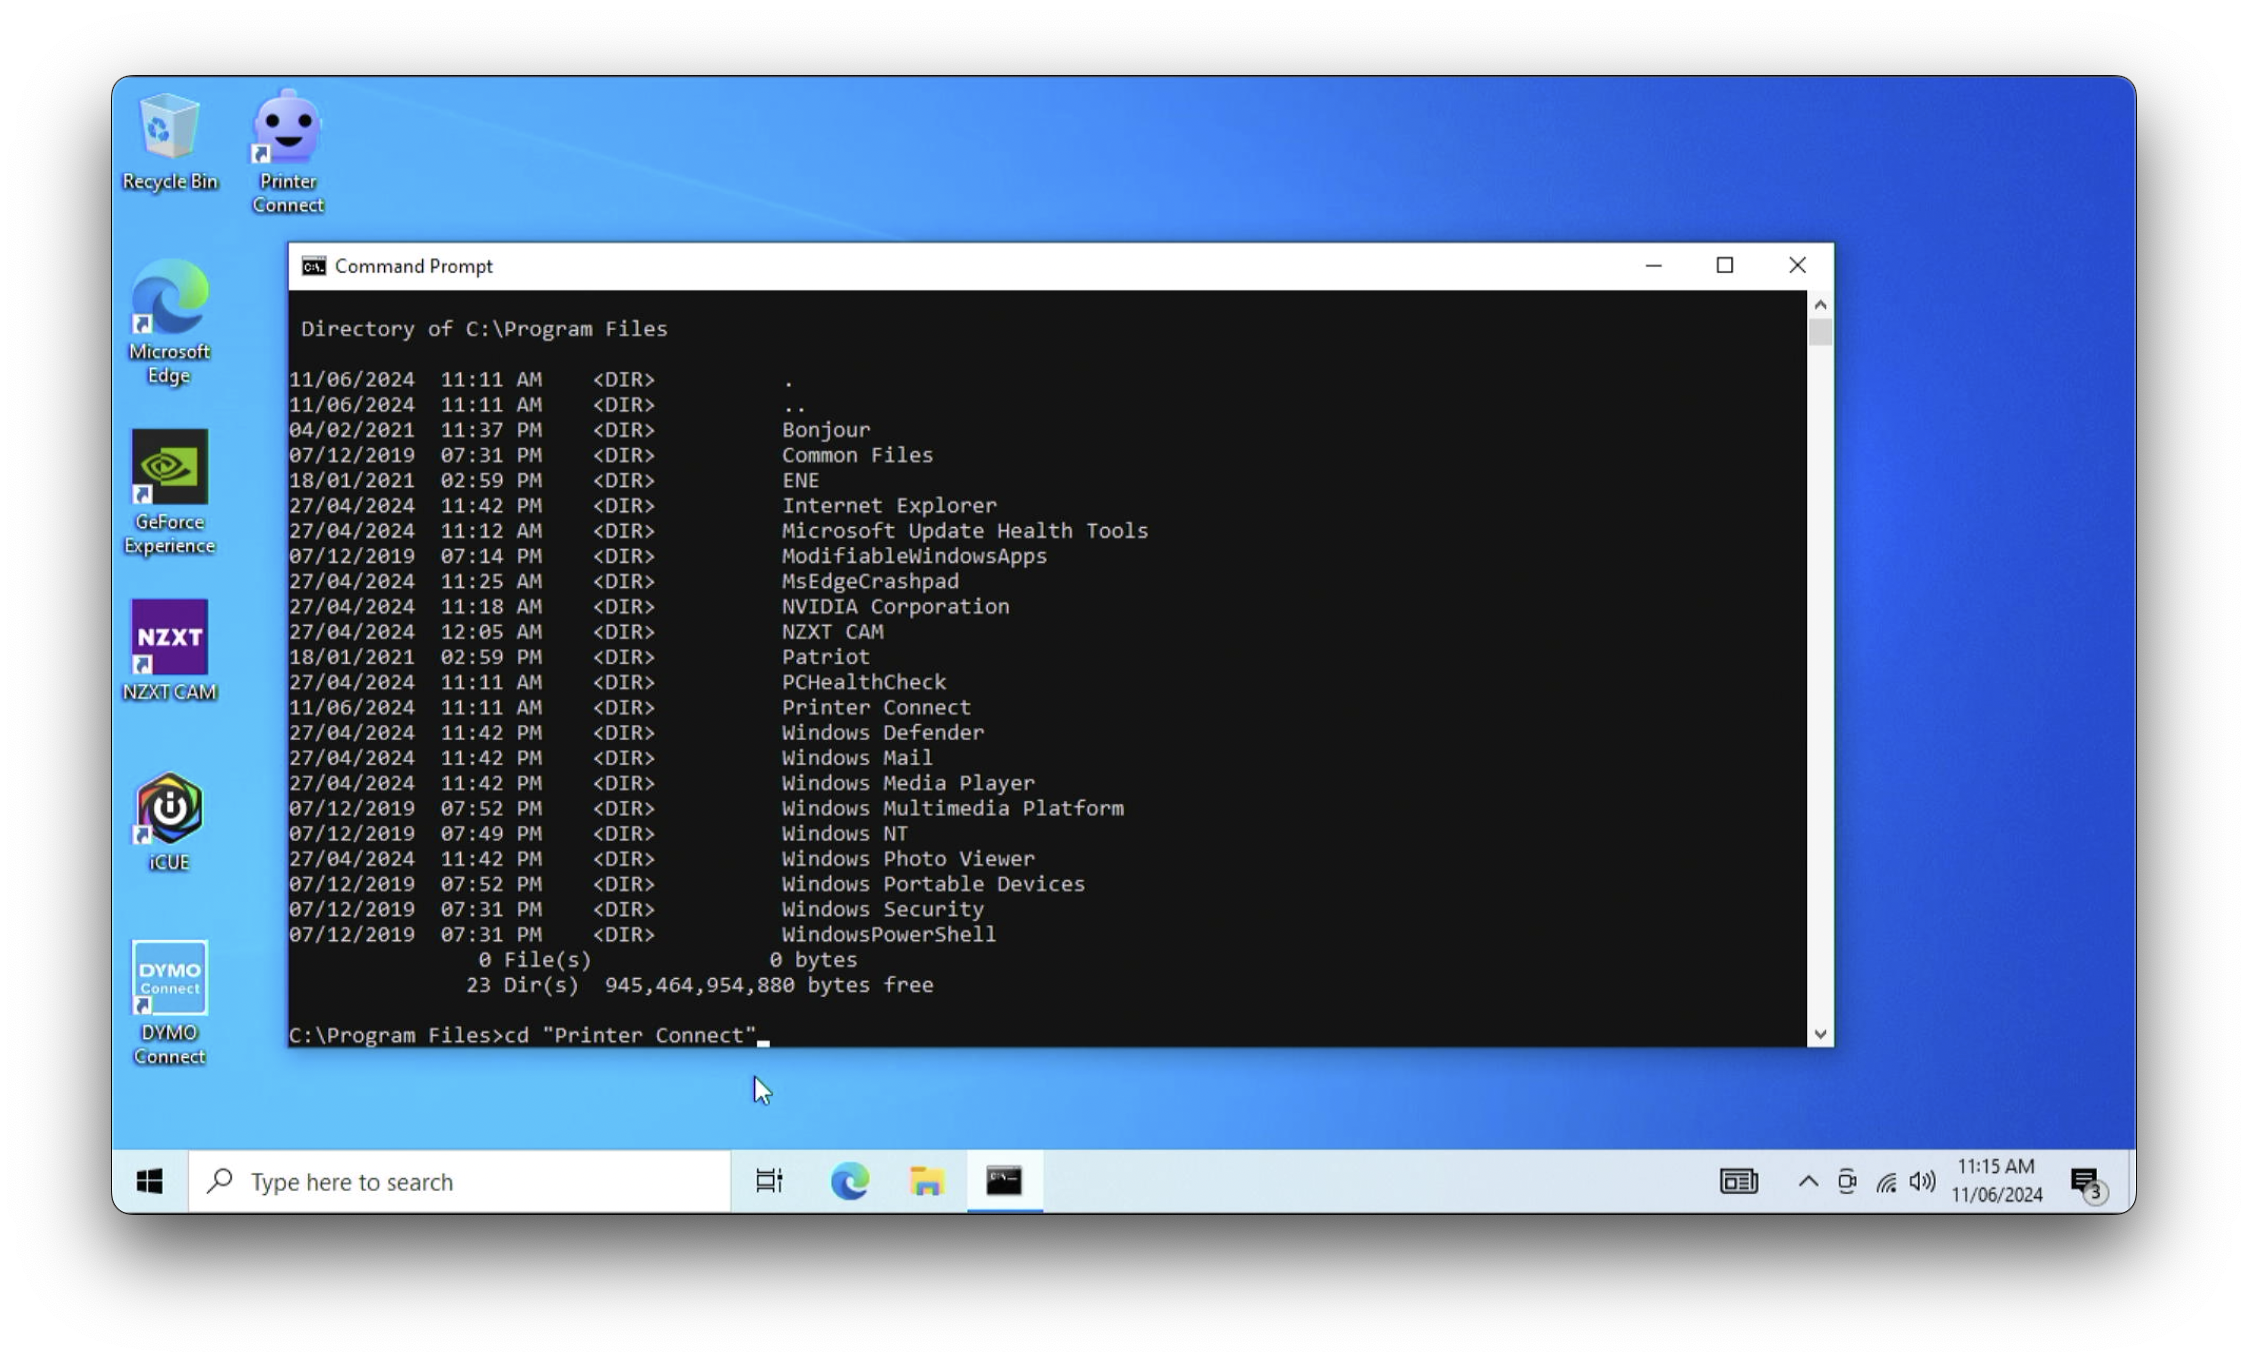Open the iCUE desktop icon
Viewport: 2248px width, 1362px height.
pos(169,810)
